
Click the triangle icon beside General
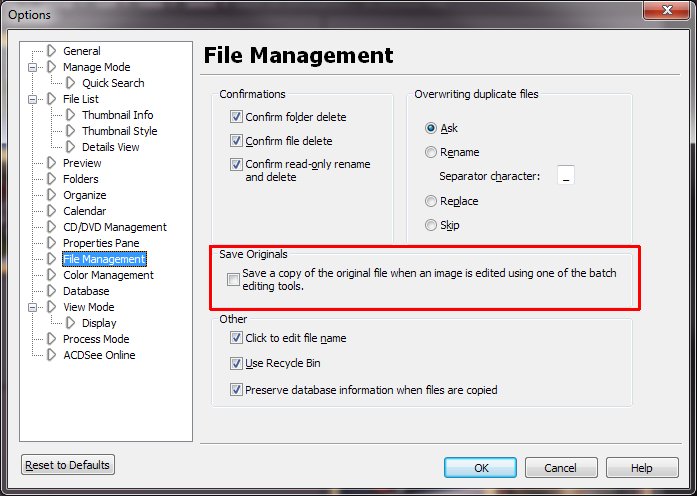(52, 51)
